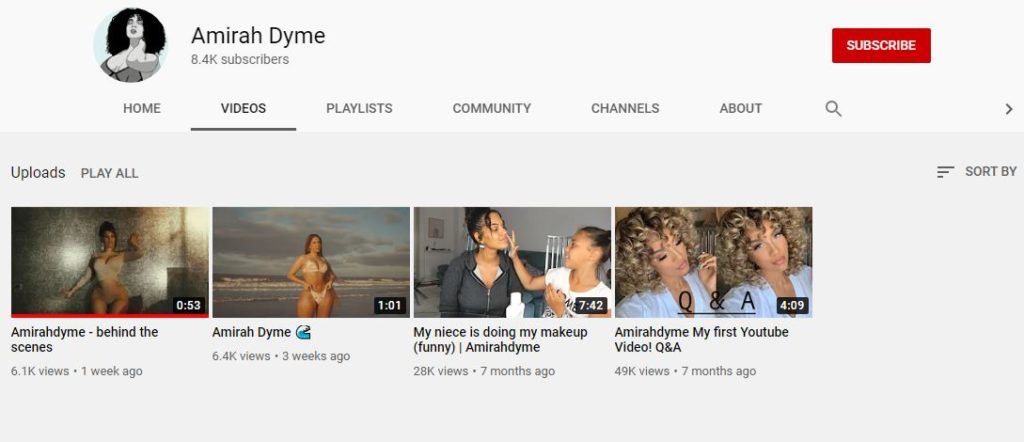Click the video title 'Amirah Dyme' with wave emoji

click(x=261, y=332)
